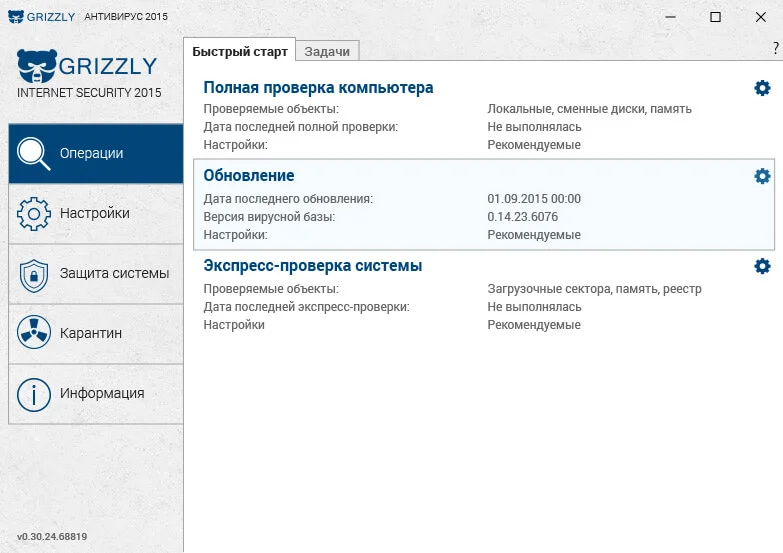Select Операции in the sidebar

coord(96,153)
